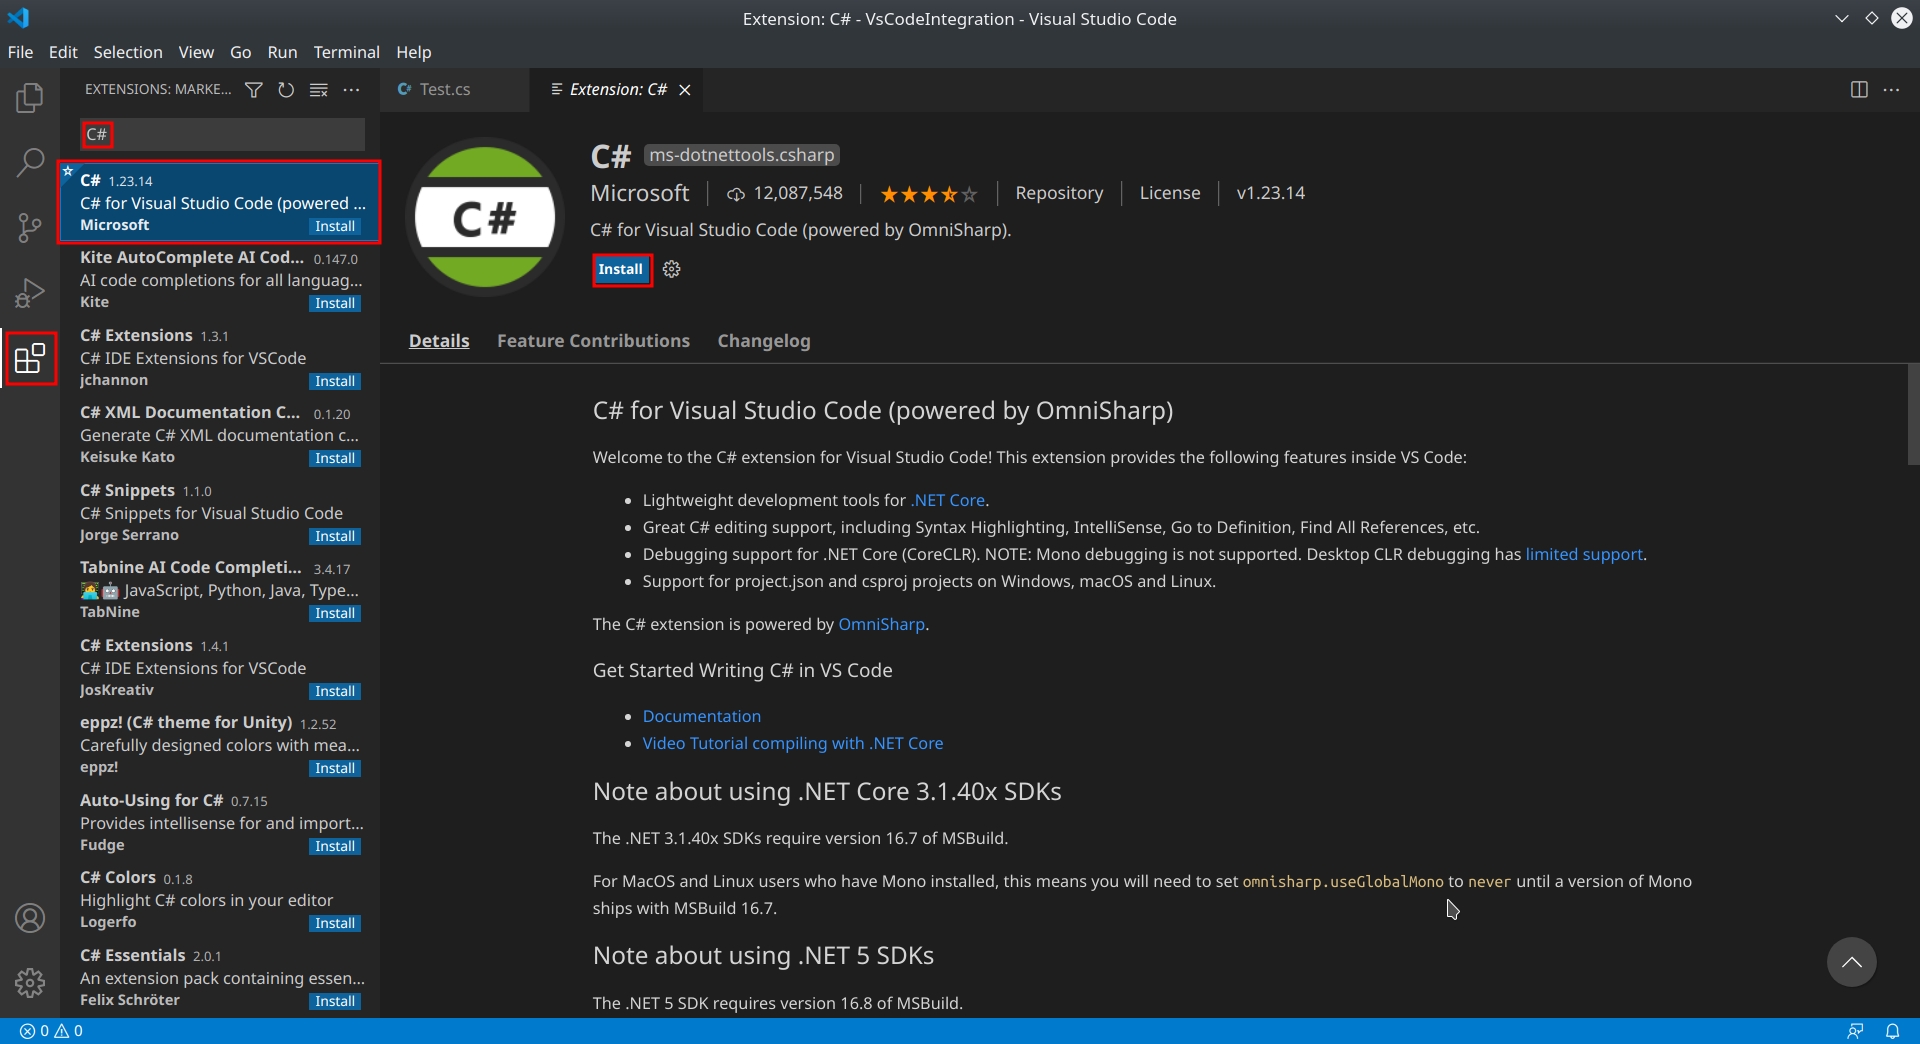1920x1044 pixels.
Task: Open the Run and Debug view
Action: point(29,292)
